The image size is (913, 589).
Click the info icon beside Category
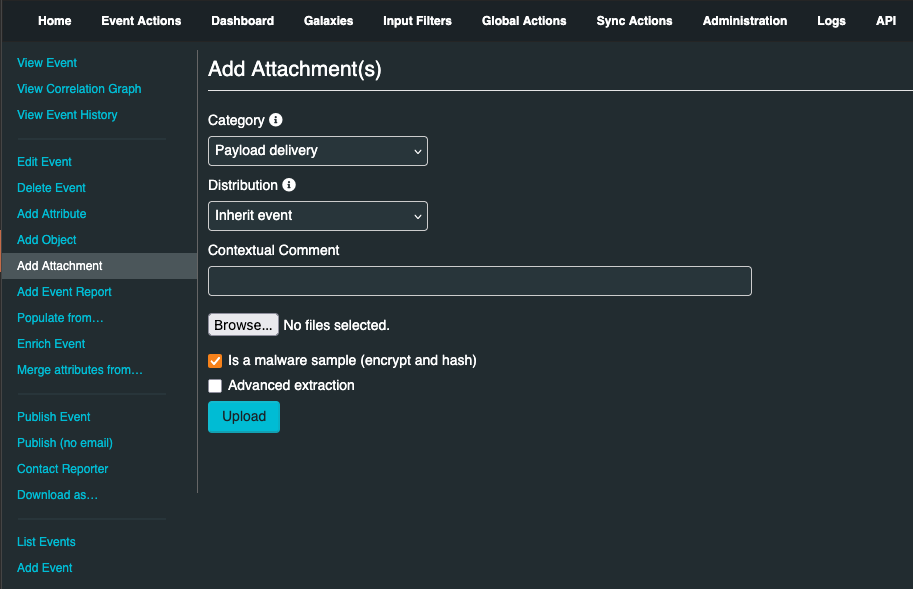pos(276,120)
